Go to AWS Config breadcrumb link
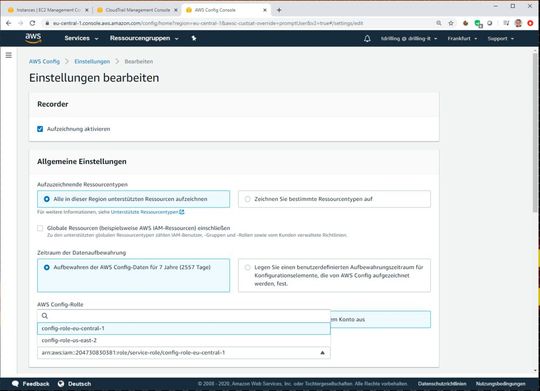 pos(44,61)
